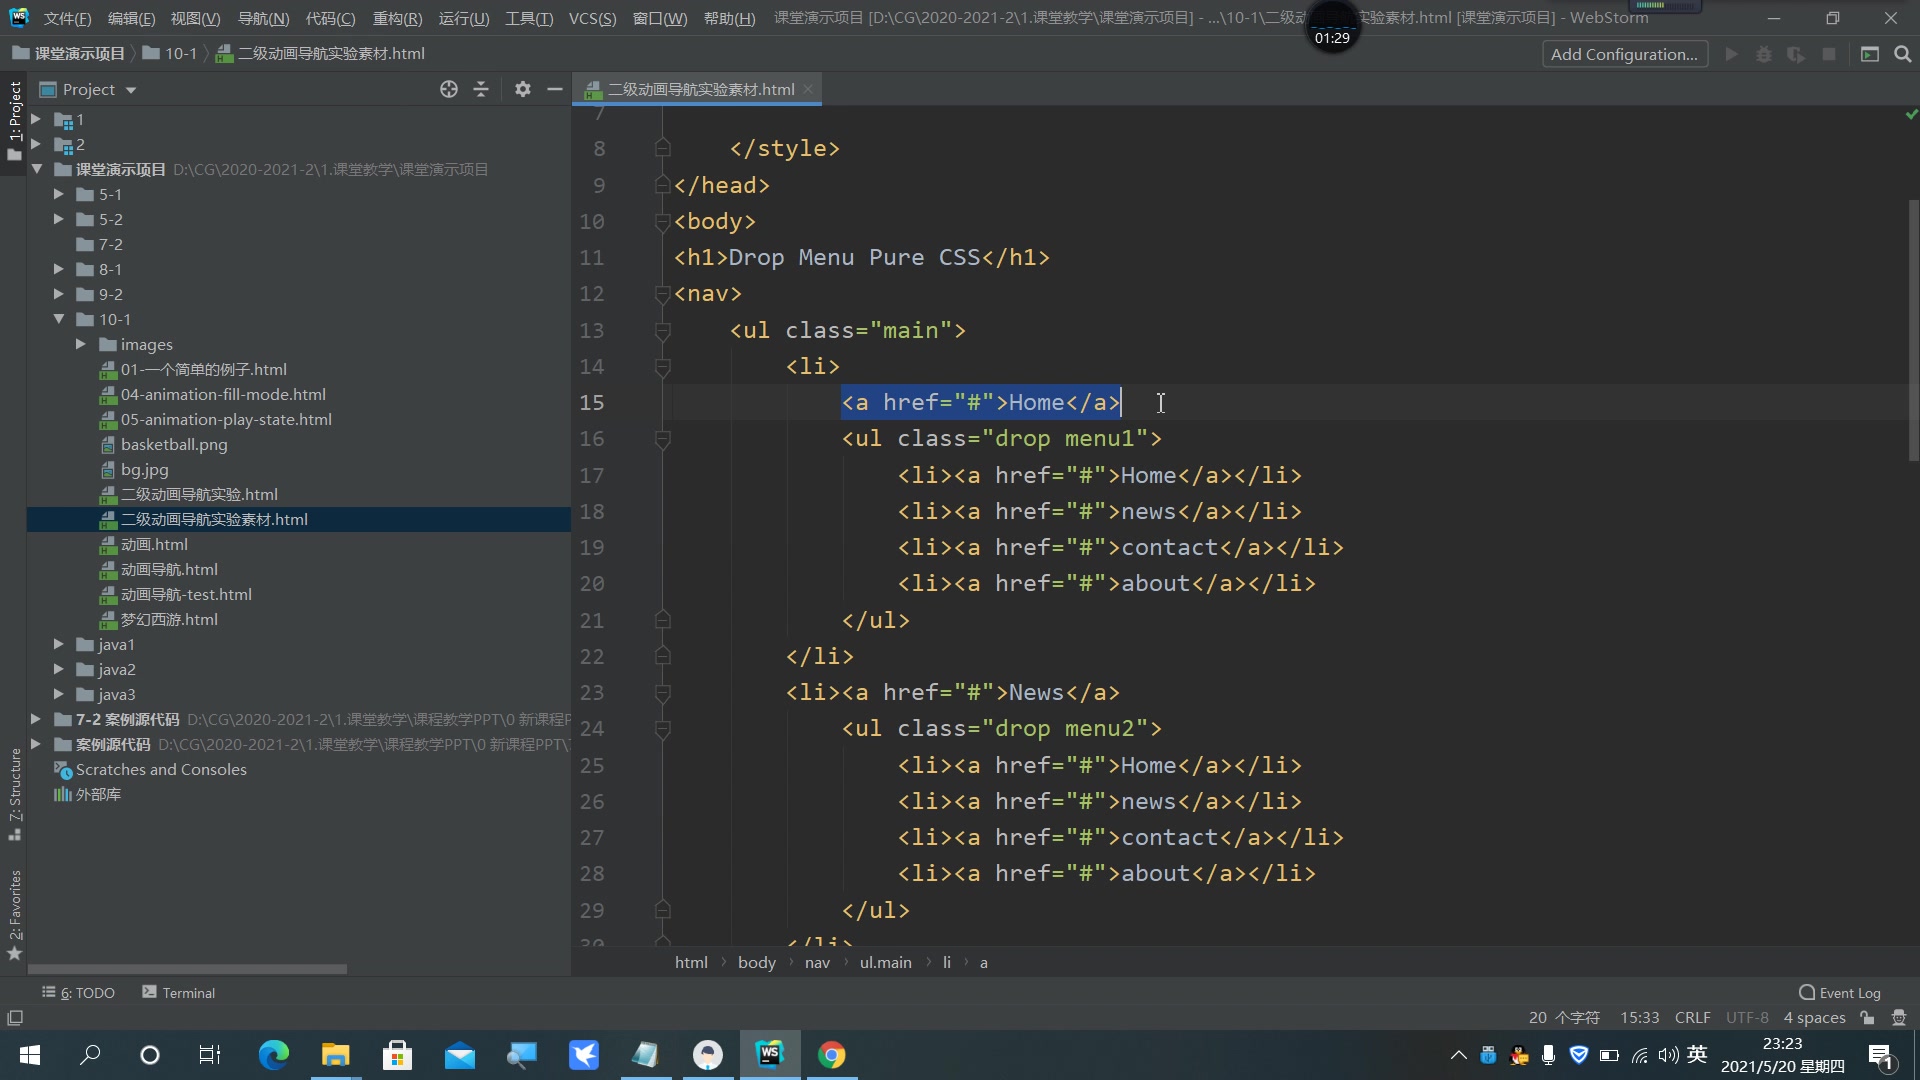The height and width of the screenshot is (1080, 1920).
Task: Expand the java1 folder
Action: (x=58, y=644)
